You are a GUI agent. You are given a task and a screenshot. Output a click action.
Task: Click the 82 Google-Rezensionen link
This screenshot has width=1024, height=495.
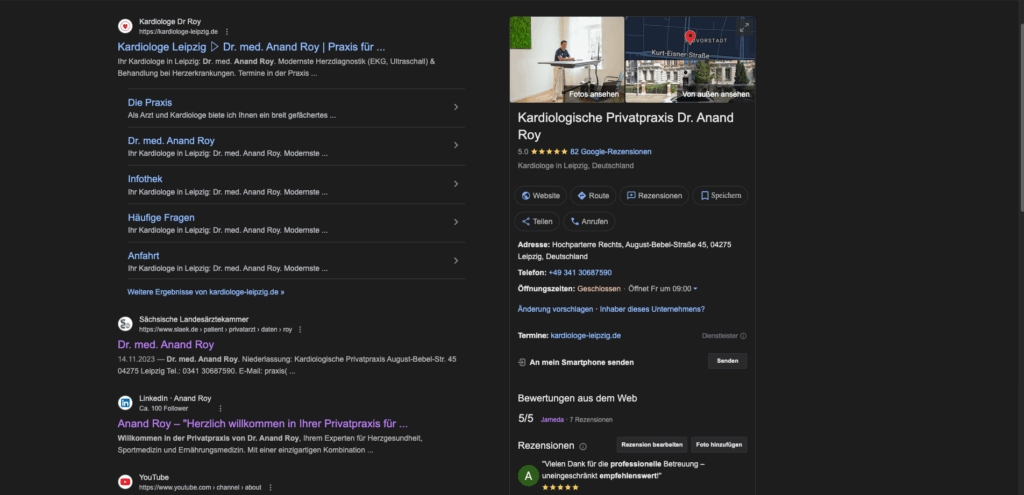(610, 152)
